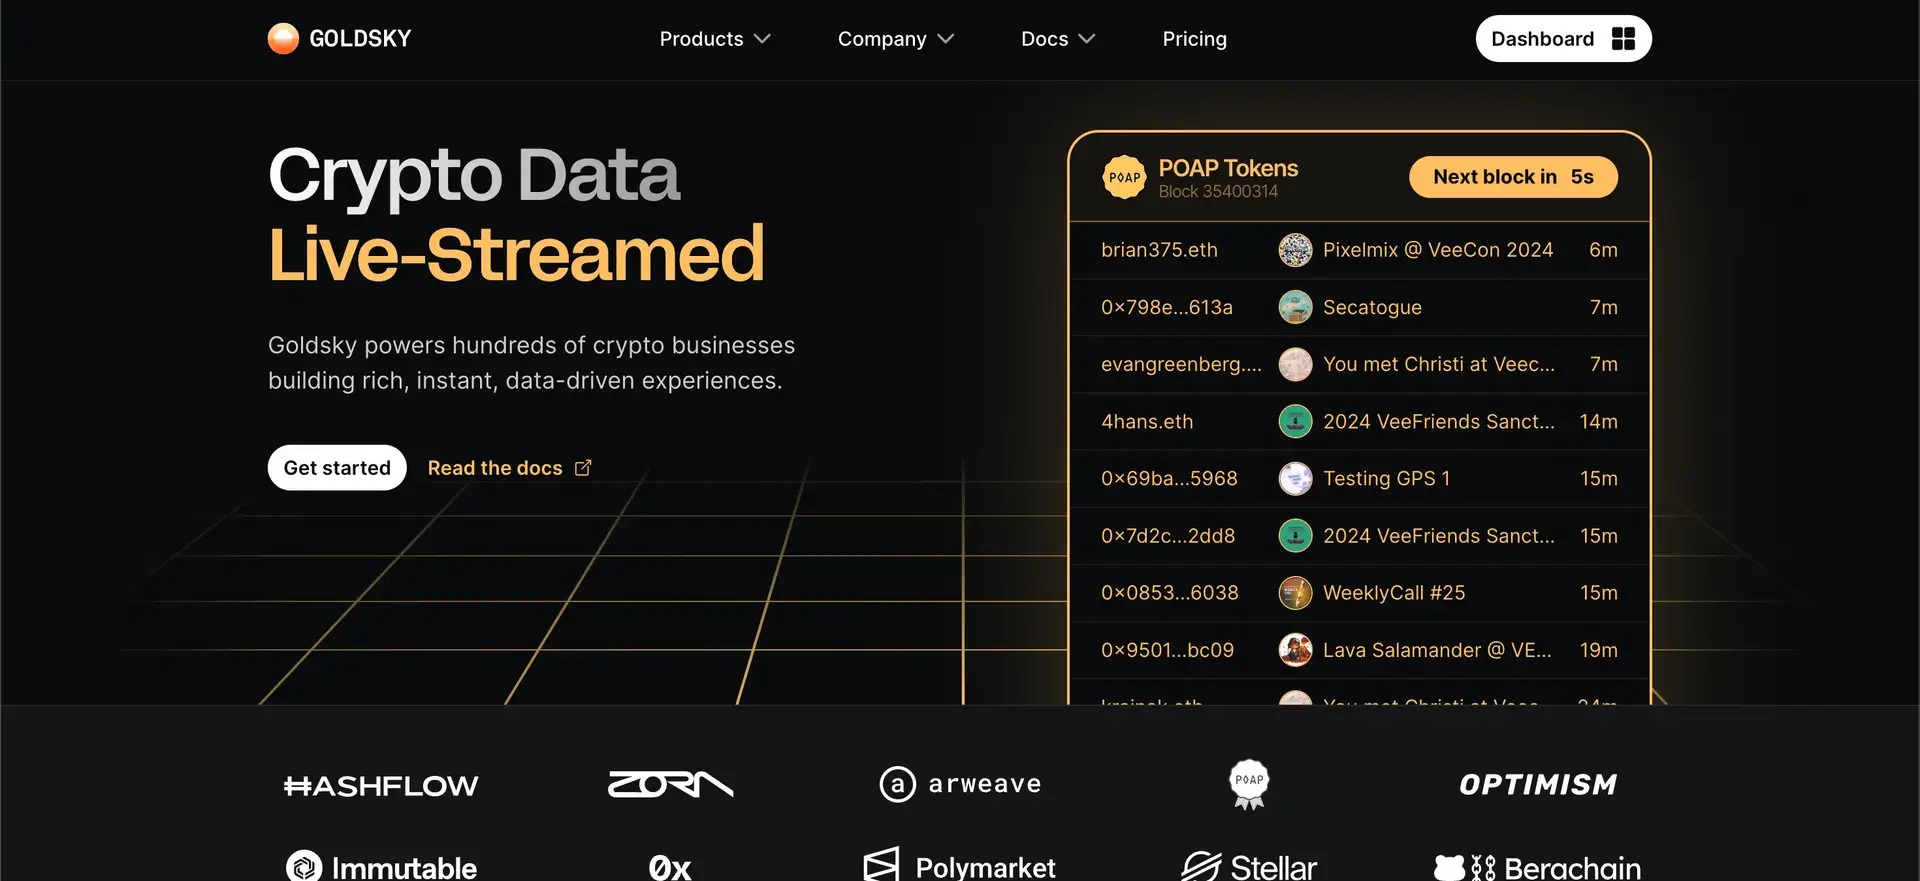This screenshot has height=881, width=1920.
Task: Click the Goldsky sun logo icon
Action: pos(283,39)
